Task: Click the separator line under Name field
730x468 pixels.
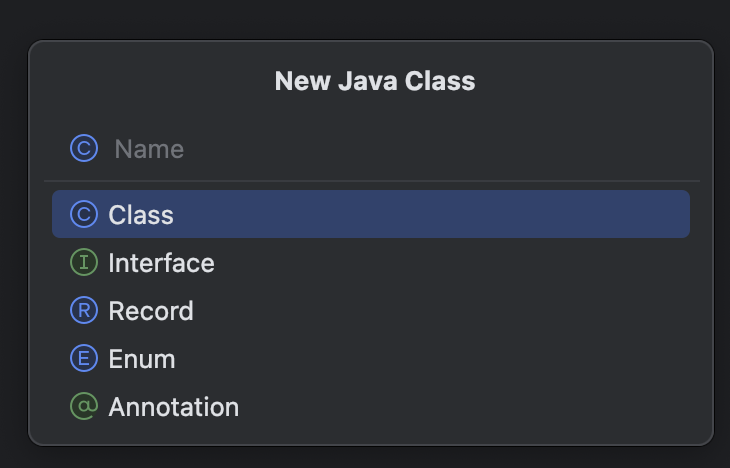Action: [370, 181]
